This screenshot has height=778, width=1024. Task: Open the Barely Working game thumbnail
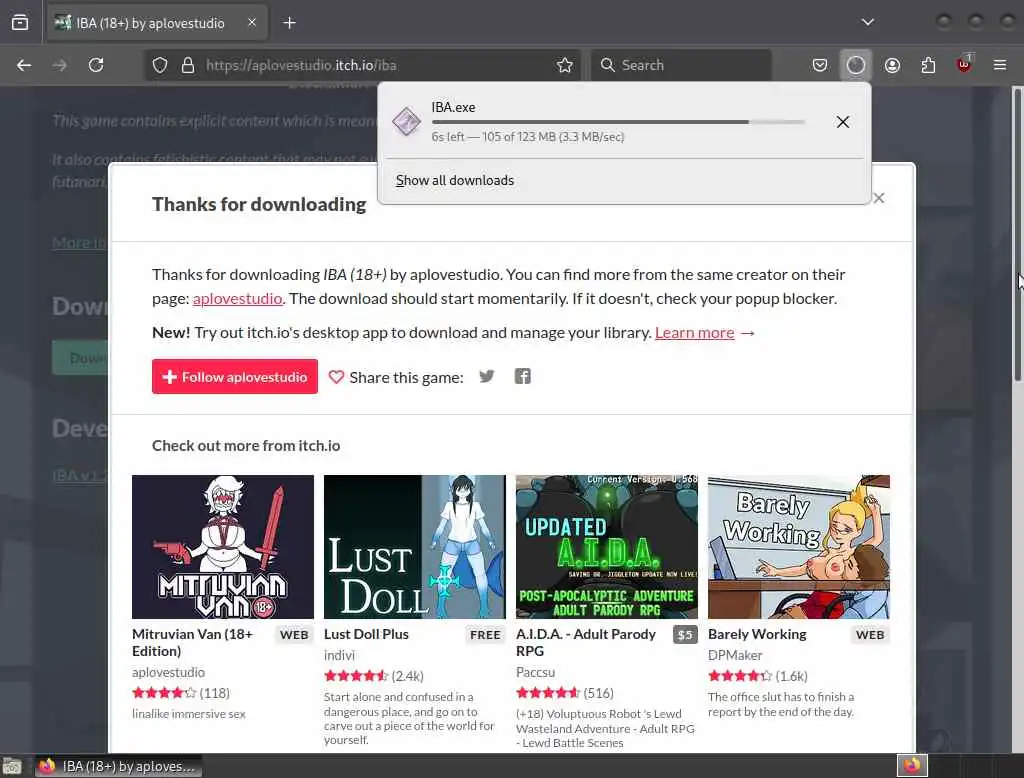[x=799, y=547]
